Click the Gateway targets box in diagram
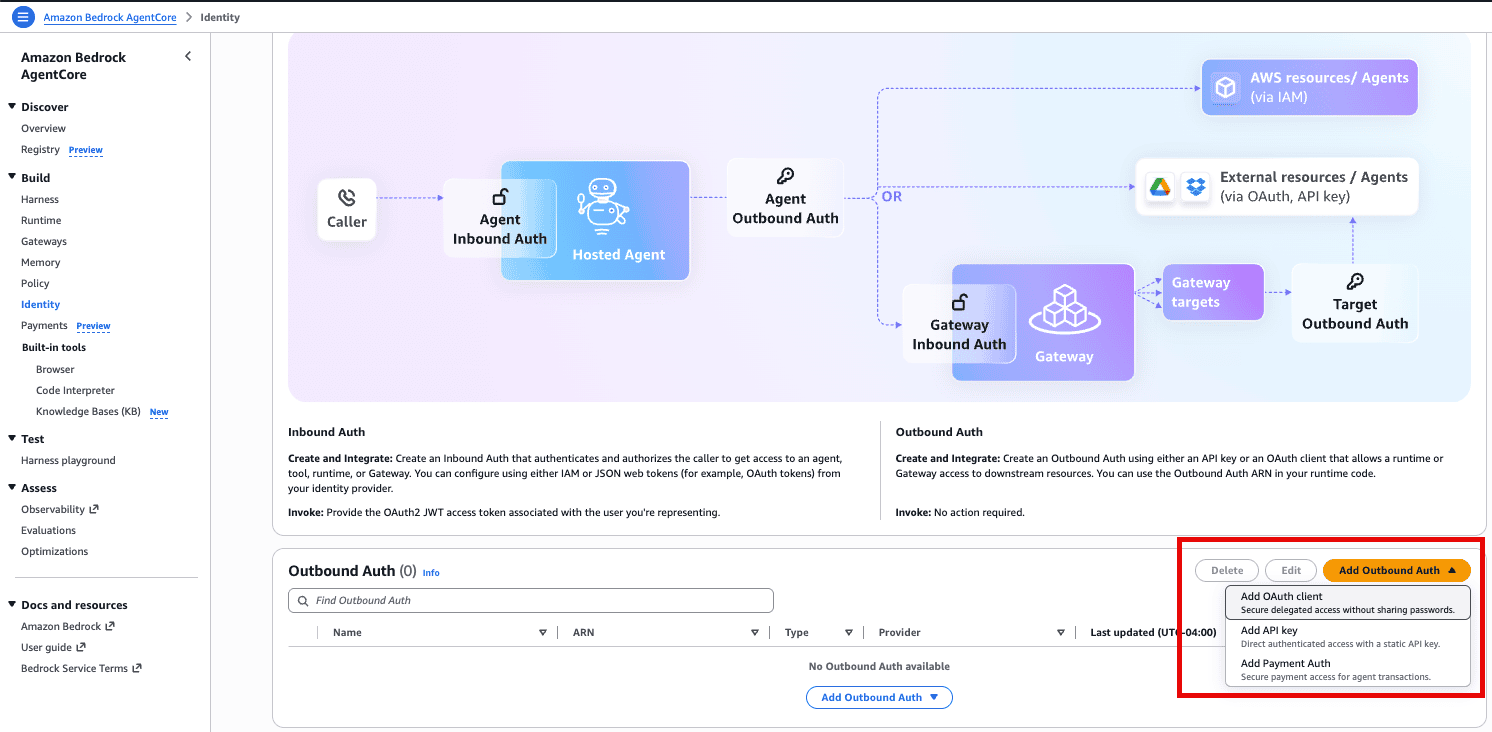The image size is (1492, 732). click(1213, 292)
